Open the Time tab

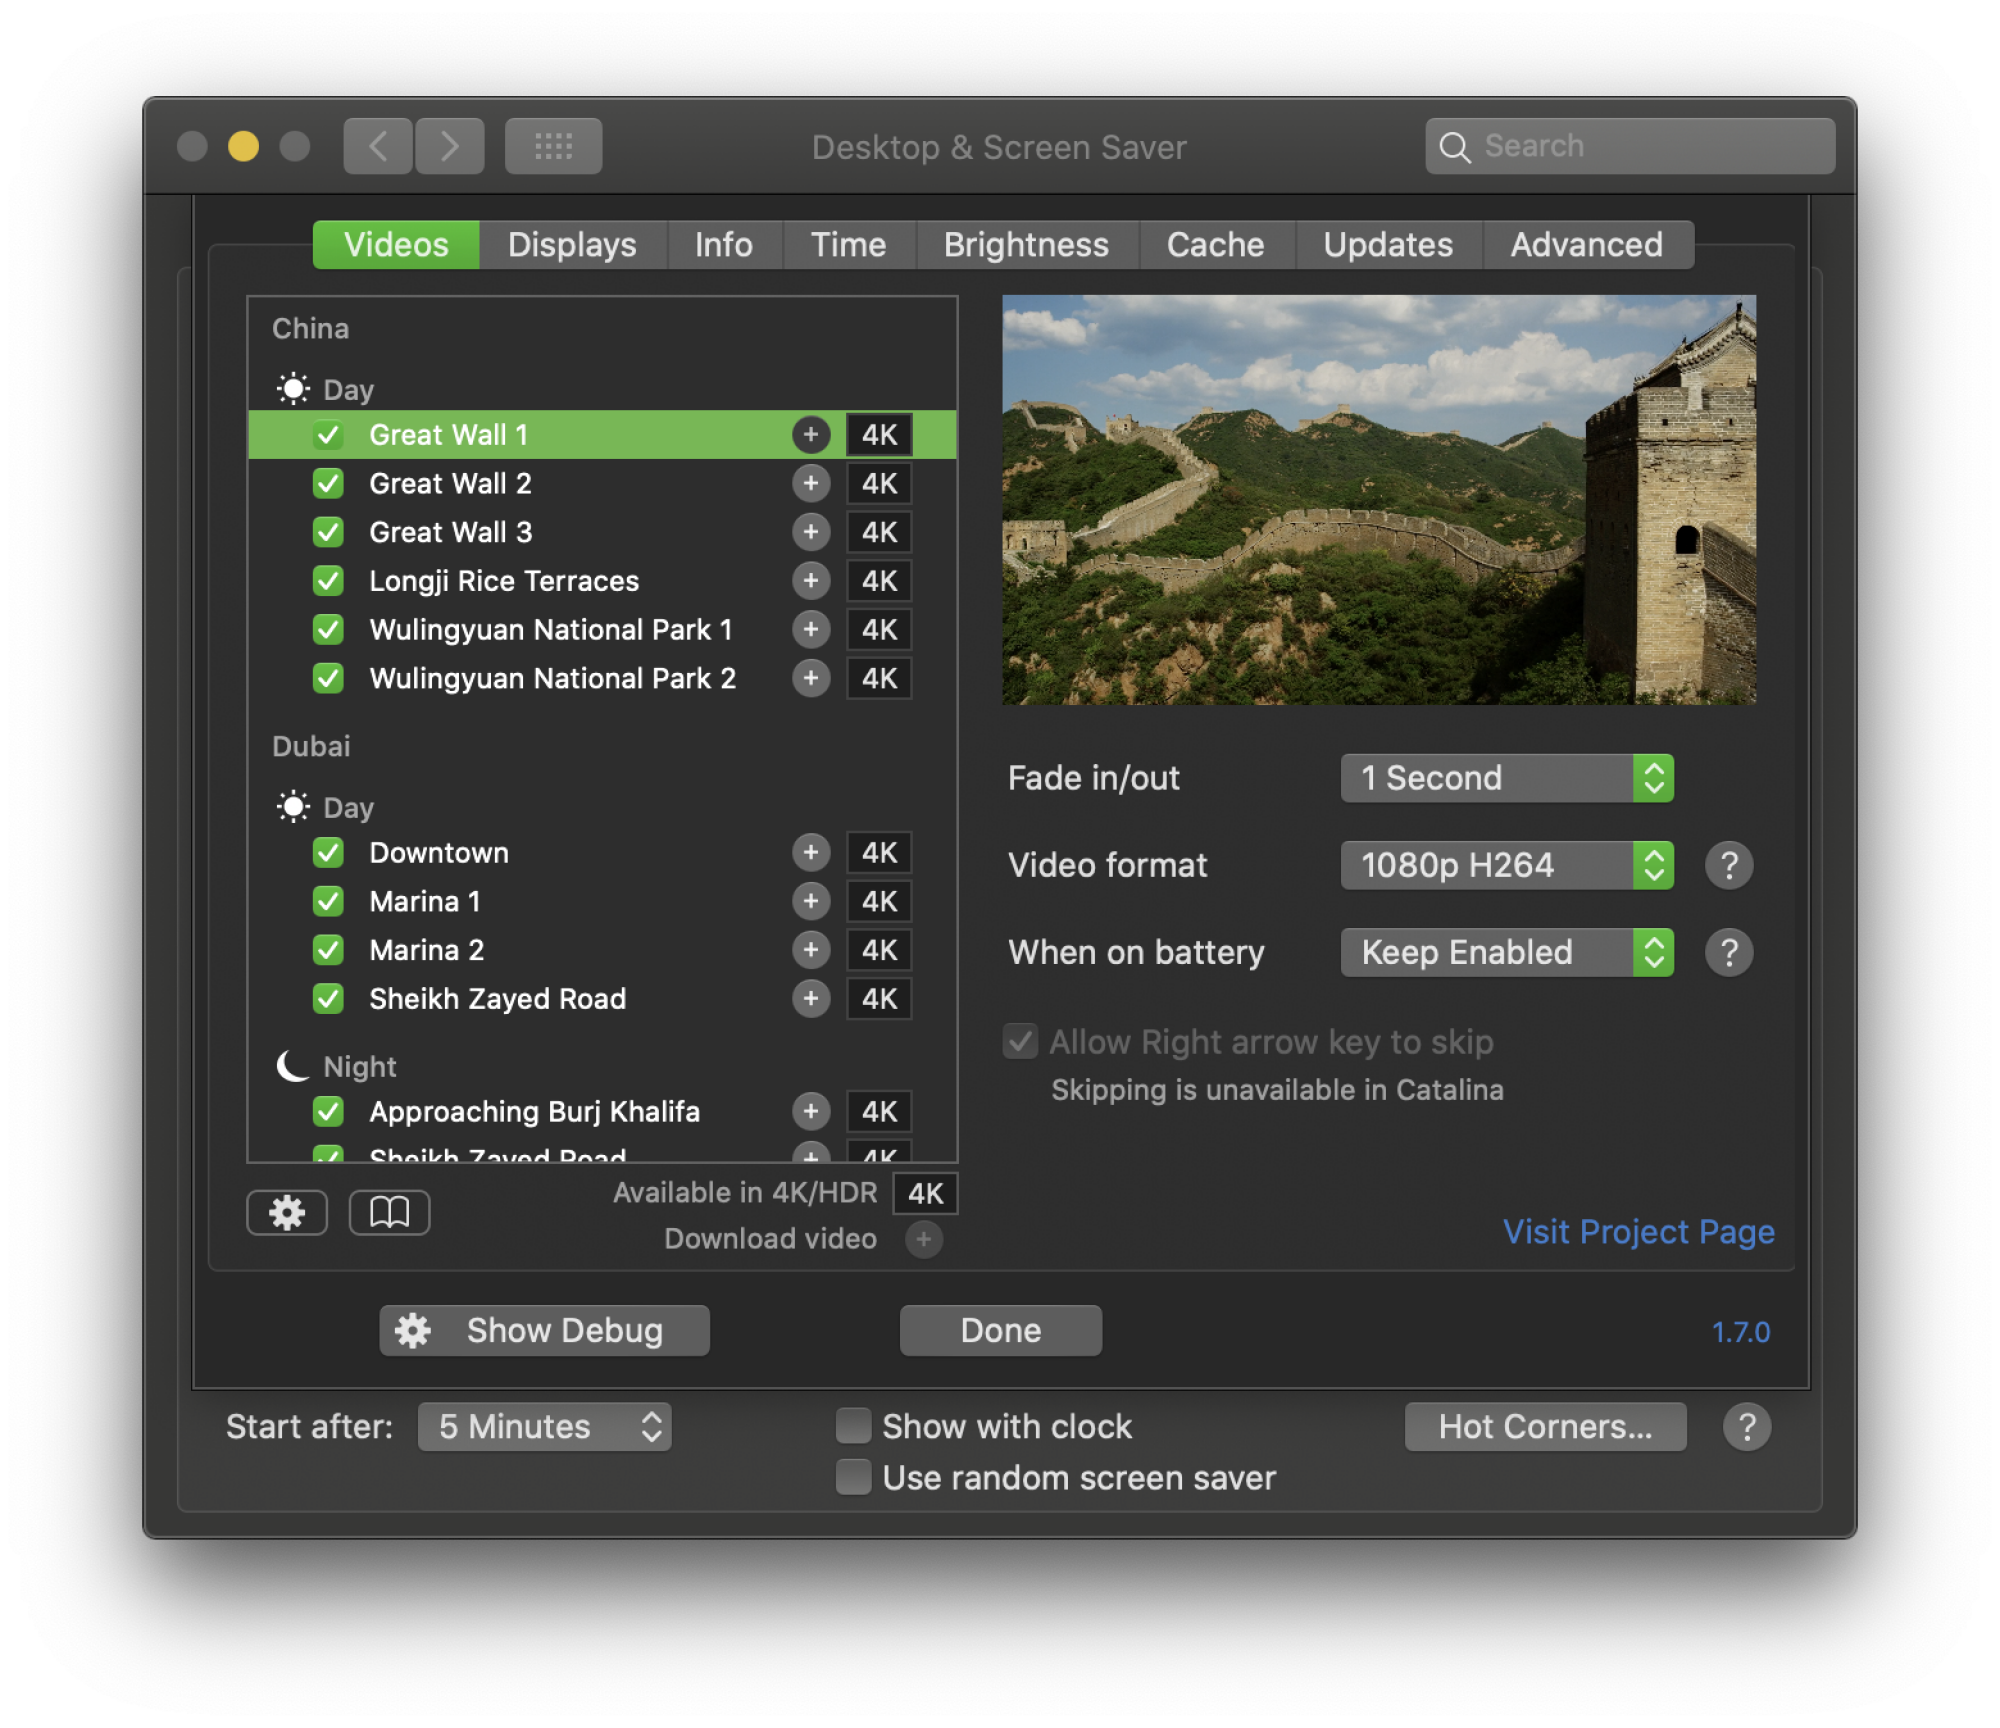tap(848, 245)
